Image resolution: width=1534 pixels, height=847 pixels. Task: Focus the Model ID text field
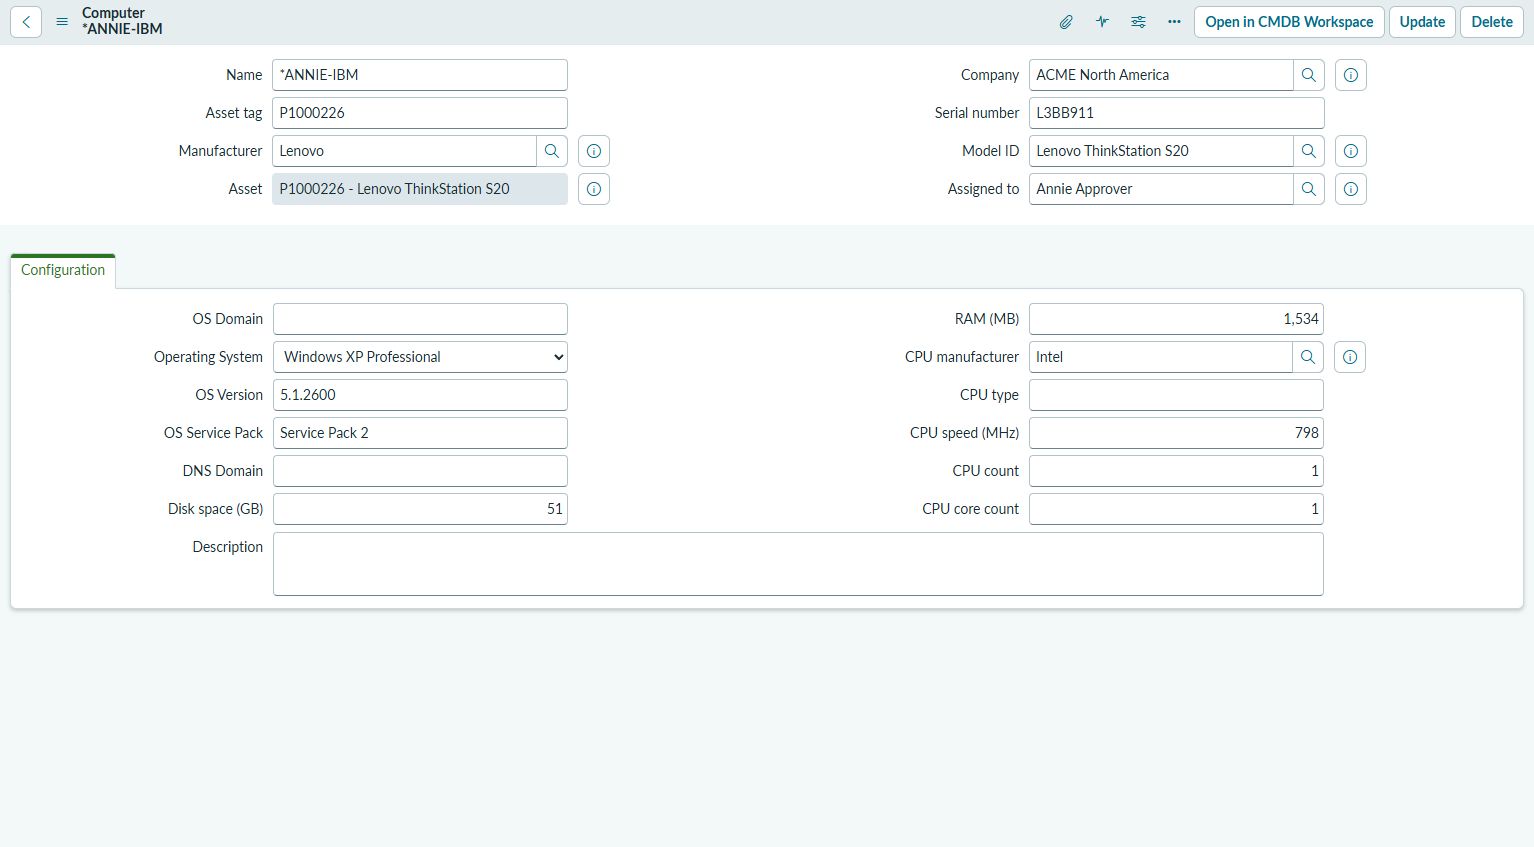point(1161,151)
